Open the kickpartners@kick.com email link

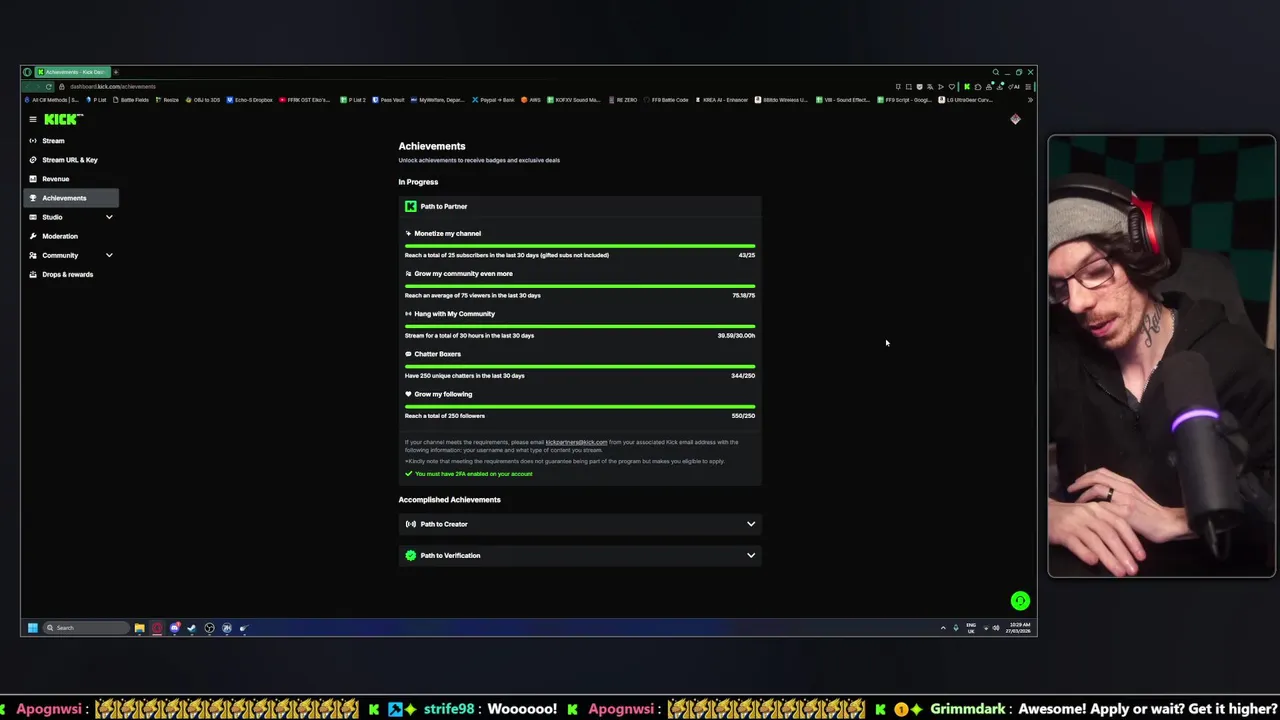pyautogui.click(x=576, y=442)
